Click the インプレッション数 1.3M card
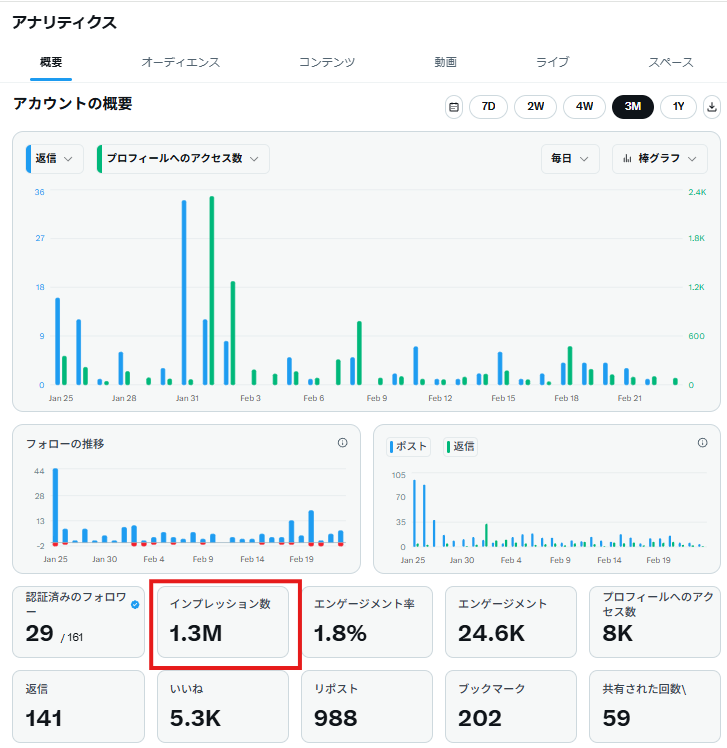The image size is (727, 748). (x=223, y=622)
